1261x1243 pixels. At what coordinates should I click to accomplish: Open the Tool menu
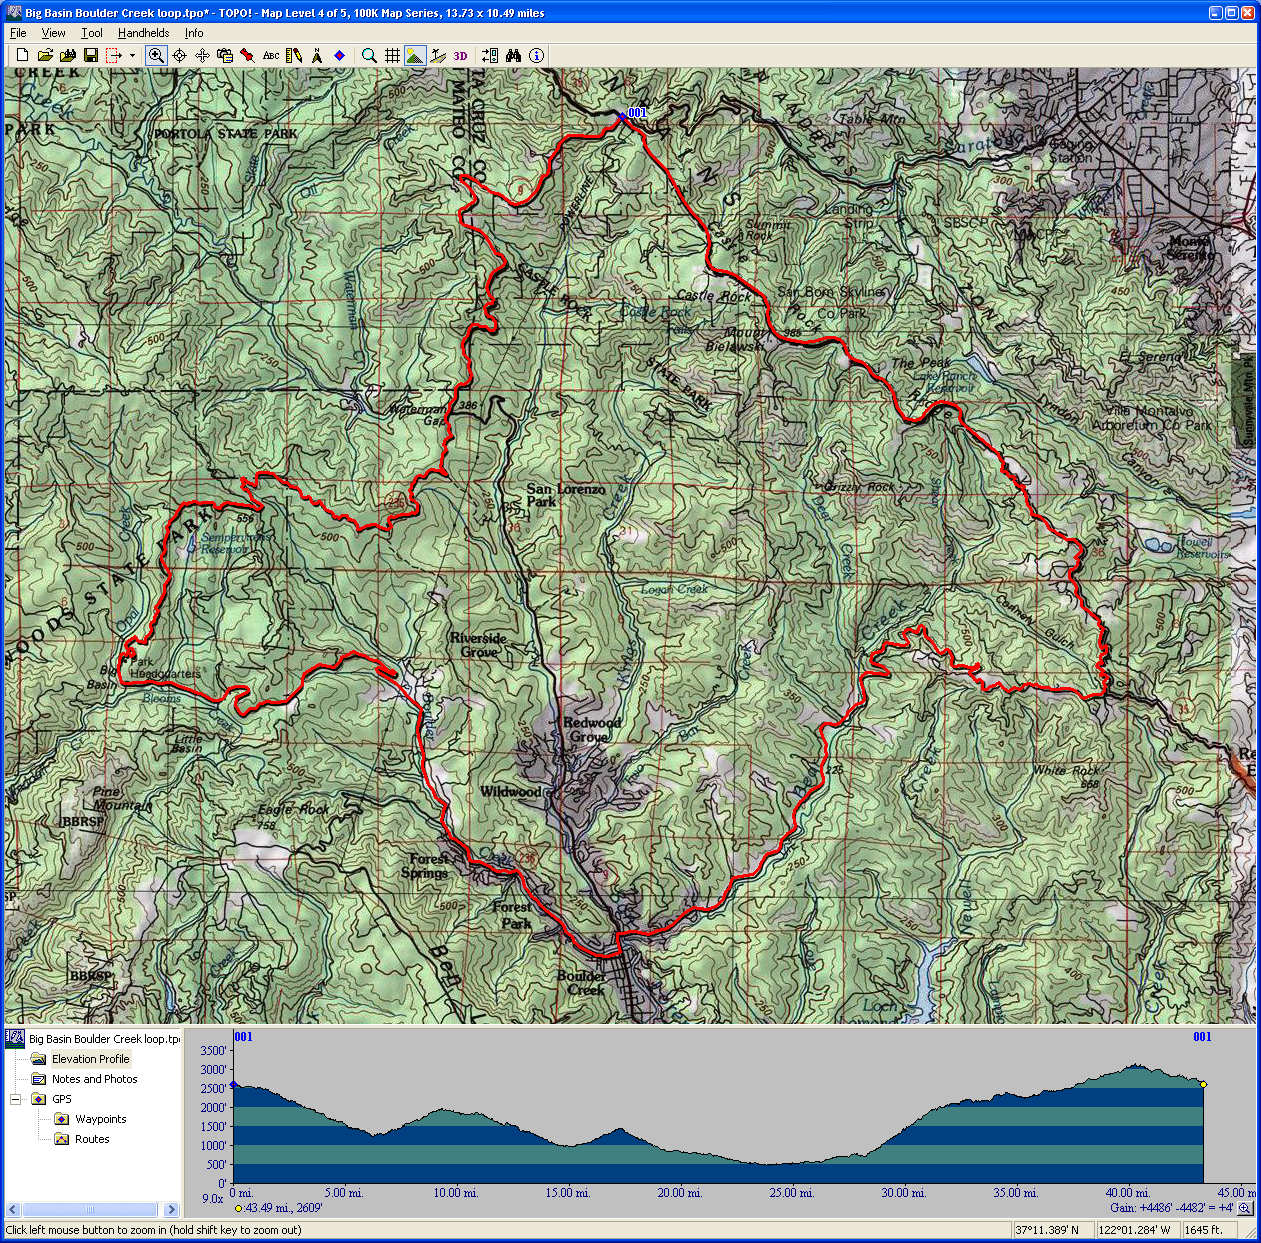click(92, 33)
